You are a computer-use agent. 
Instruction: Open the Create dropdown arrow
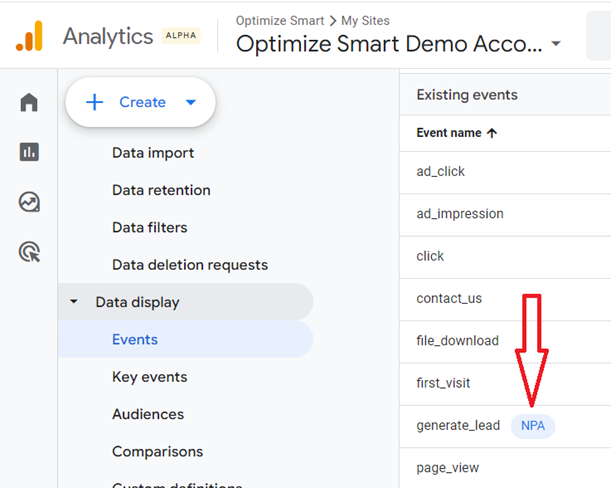click(x=191, y=103)
